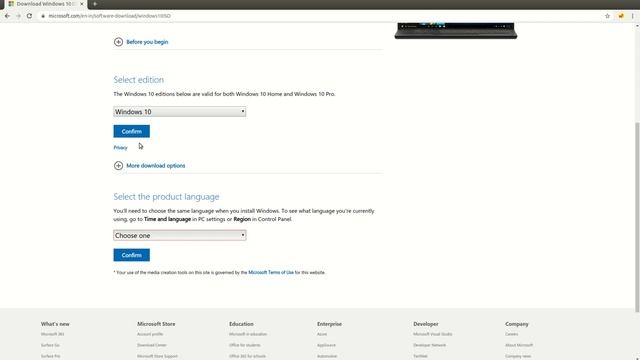View site security padlock info
640x360 pixels.
pos(43,16)
